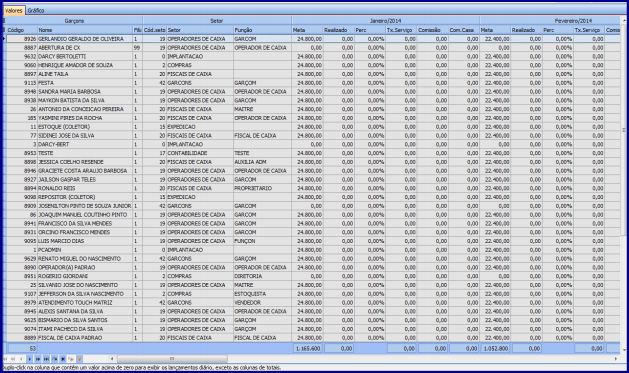Select GRACIETE COSTA ARAUJO BARBOSA row
The width and height of the screenshot is (629, 373).
click(313, 171)
